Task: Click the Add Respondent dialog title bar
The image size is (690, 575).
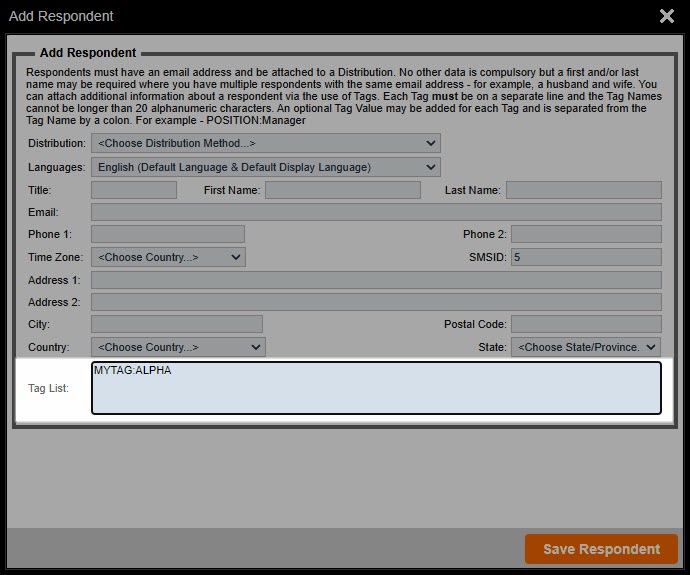Action: (x=300, y=16)
